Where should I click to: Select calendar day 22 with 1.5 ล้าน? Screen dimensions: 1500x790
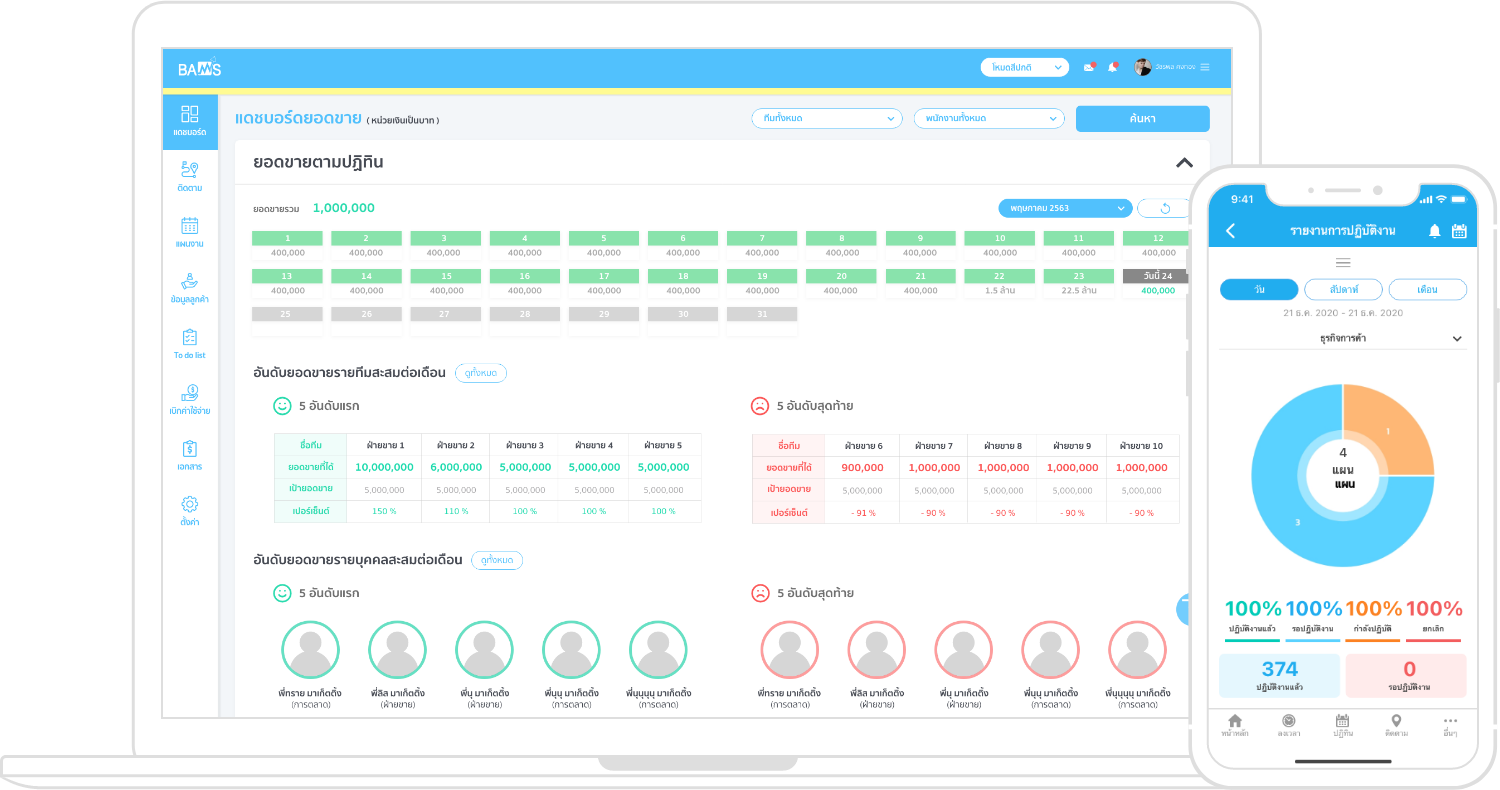coord(1000,283)
